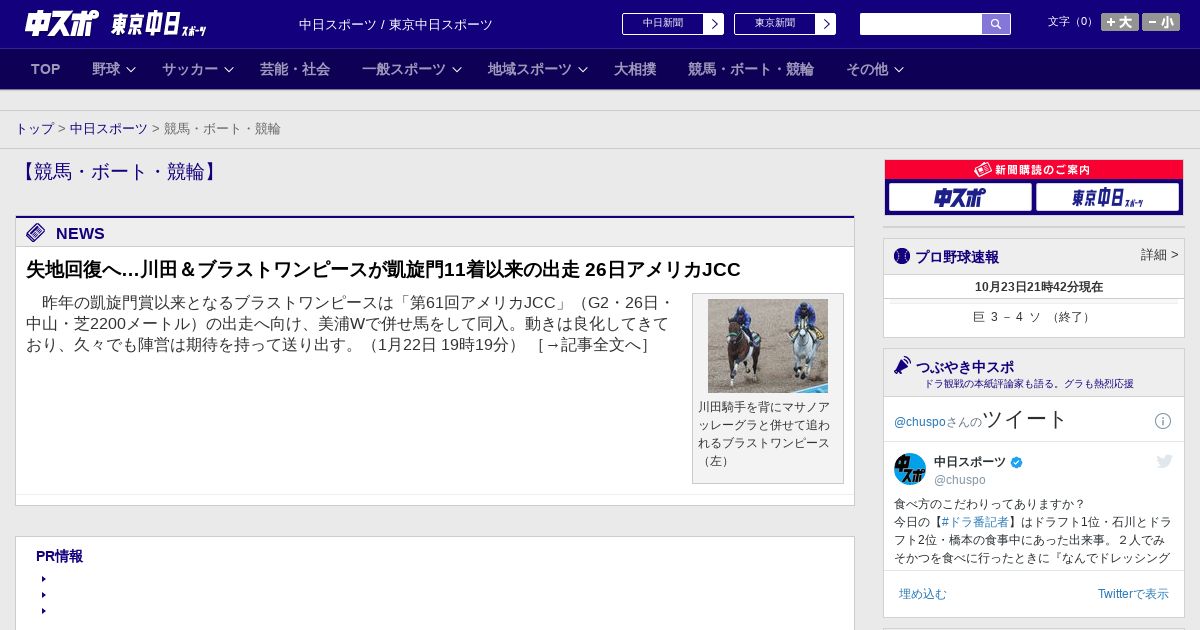Click 中スポ subscription banner button
Screen dimensions: 1200x630
coord(960,197)
